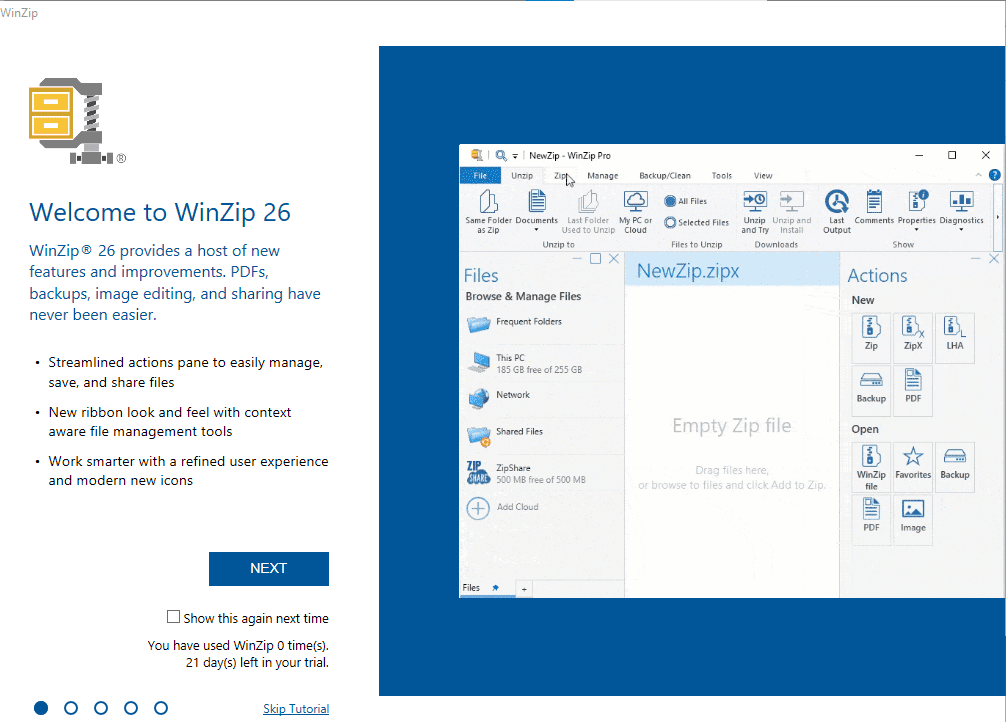Open the Manage ribbon tab
Viewport: 1006px width, 722px height.
(x=602, y=175)
